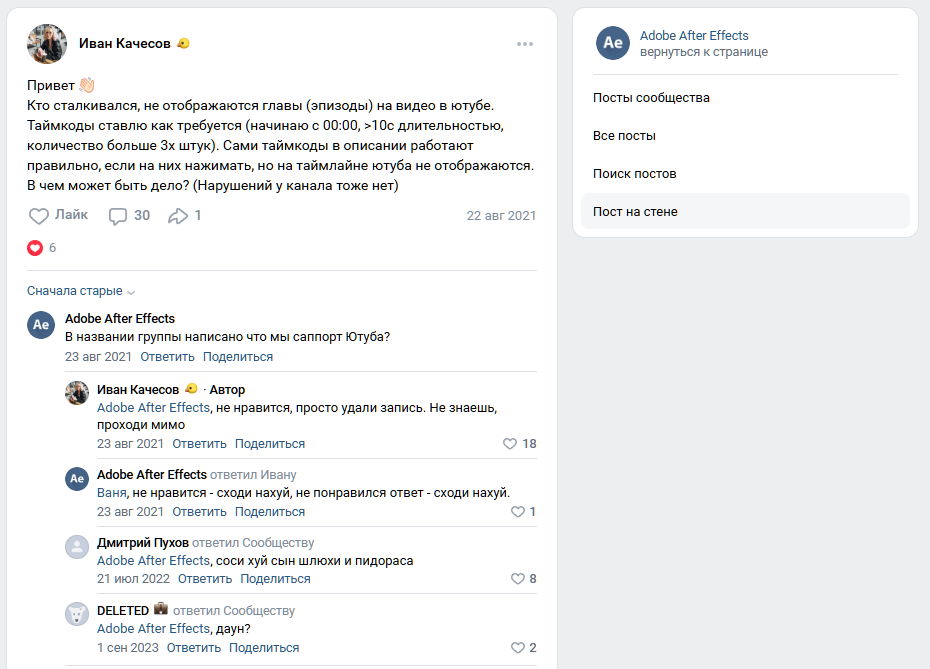Open Adobe After Effects community link in sidebar

694,36
